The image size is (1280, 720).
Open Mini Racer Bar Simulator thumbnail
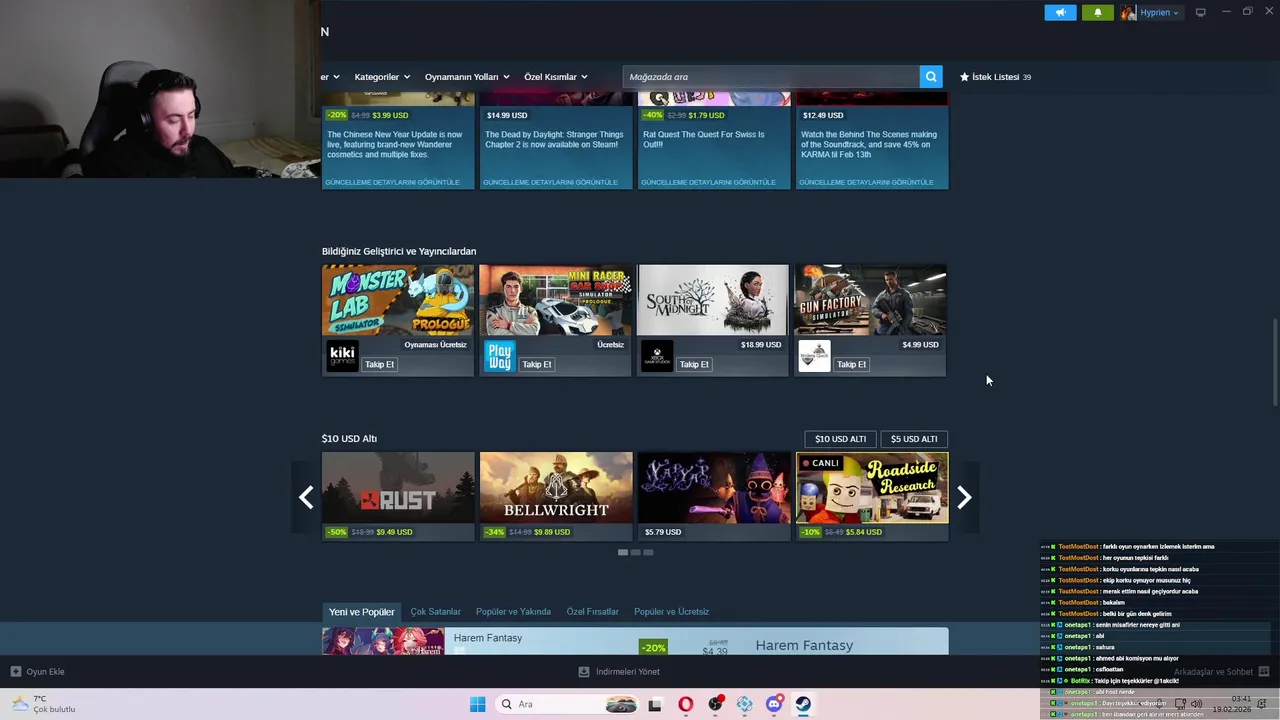click(555, 300)
